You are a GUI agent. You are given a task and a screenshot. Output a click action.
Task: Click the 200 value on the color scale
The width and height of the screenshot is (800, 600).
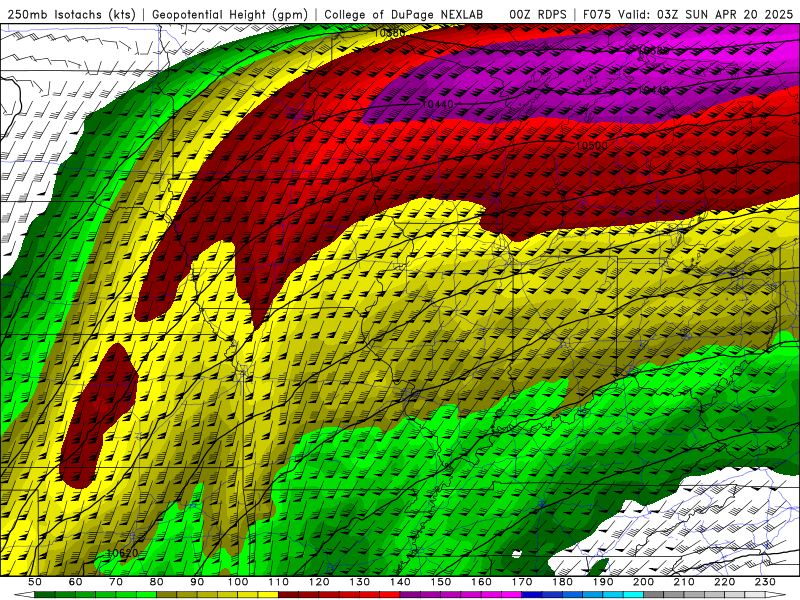pyautogui.click(x=643, y=582)
